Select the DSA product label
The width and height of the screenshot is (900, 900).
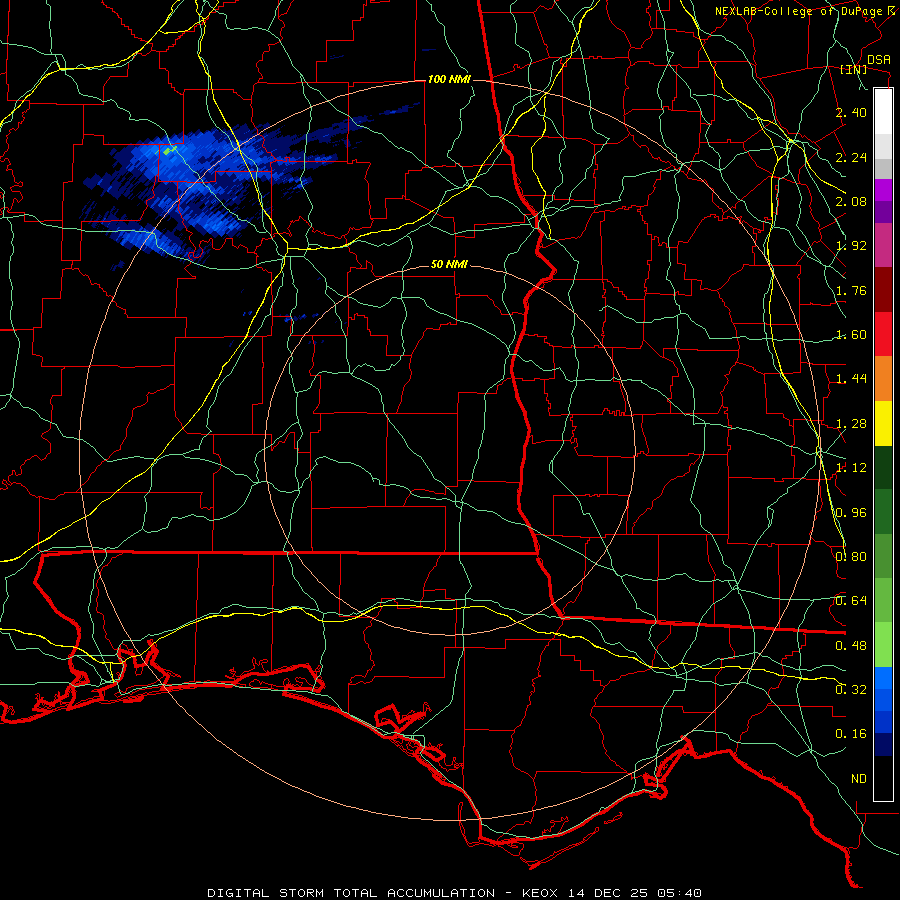click(878, 60)
